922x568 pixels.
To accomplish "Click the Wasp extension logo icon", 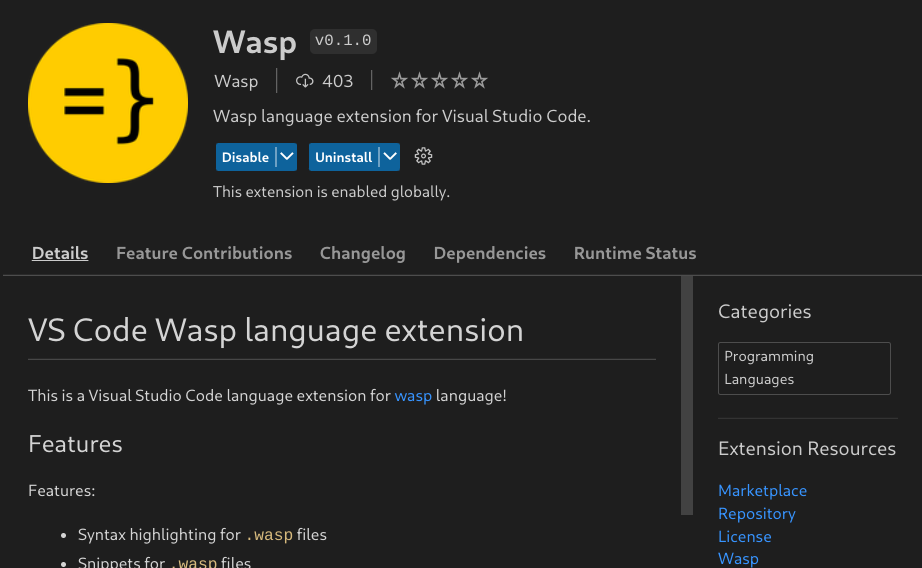I will click(x=108, y=103).
